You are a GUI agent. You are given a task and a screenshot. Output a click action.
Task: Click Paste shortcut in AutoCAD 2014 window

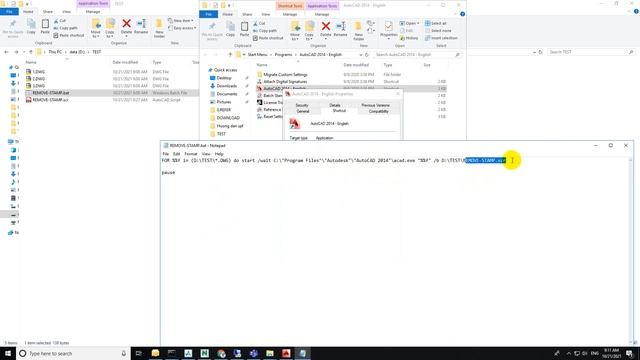pos(268,38)
